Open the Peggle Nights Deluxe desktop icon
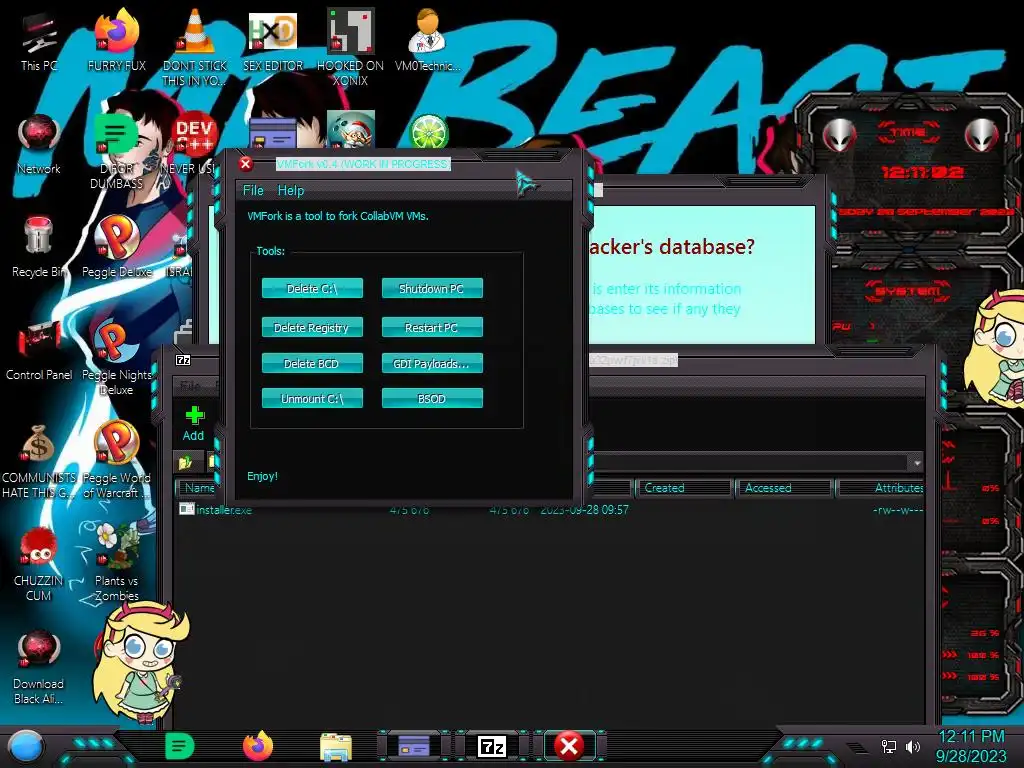Image resolution: width=1024 pixels, height=768 pixels. coord(116,357)
